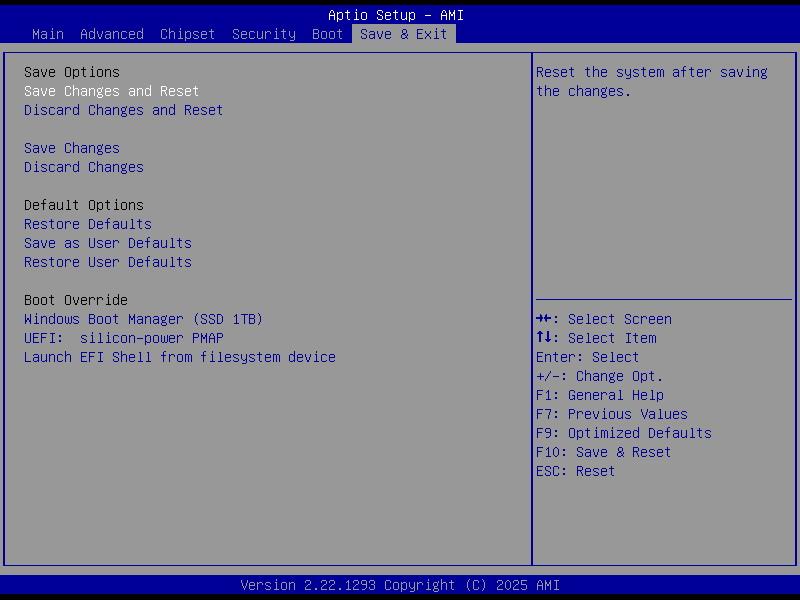Click the 'Aptio Setup - AMI' title

coord(396,15)
